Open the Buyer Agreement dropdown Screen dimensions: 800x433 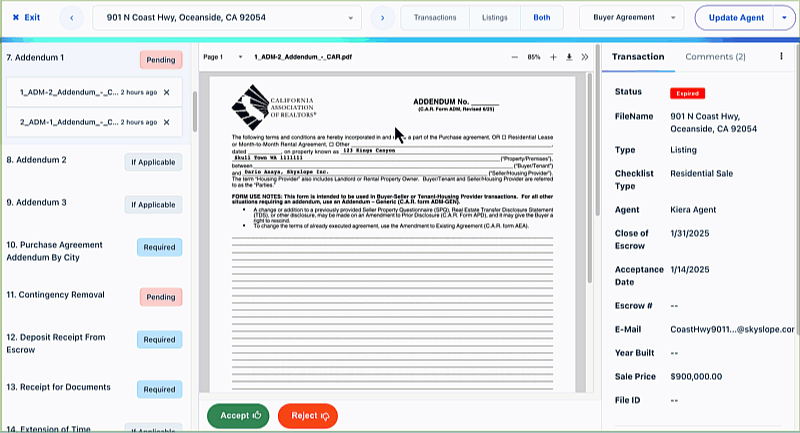[x=632, y=18]
